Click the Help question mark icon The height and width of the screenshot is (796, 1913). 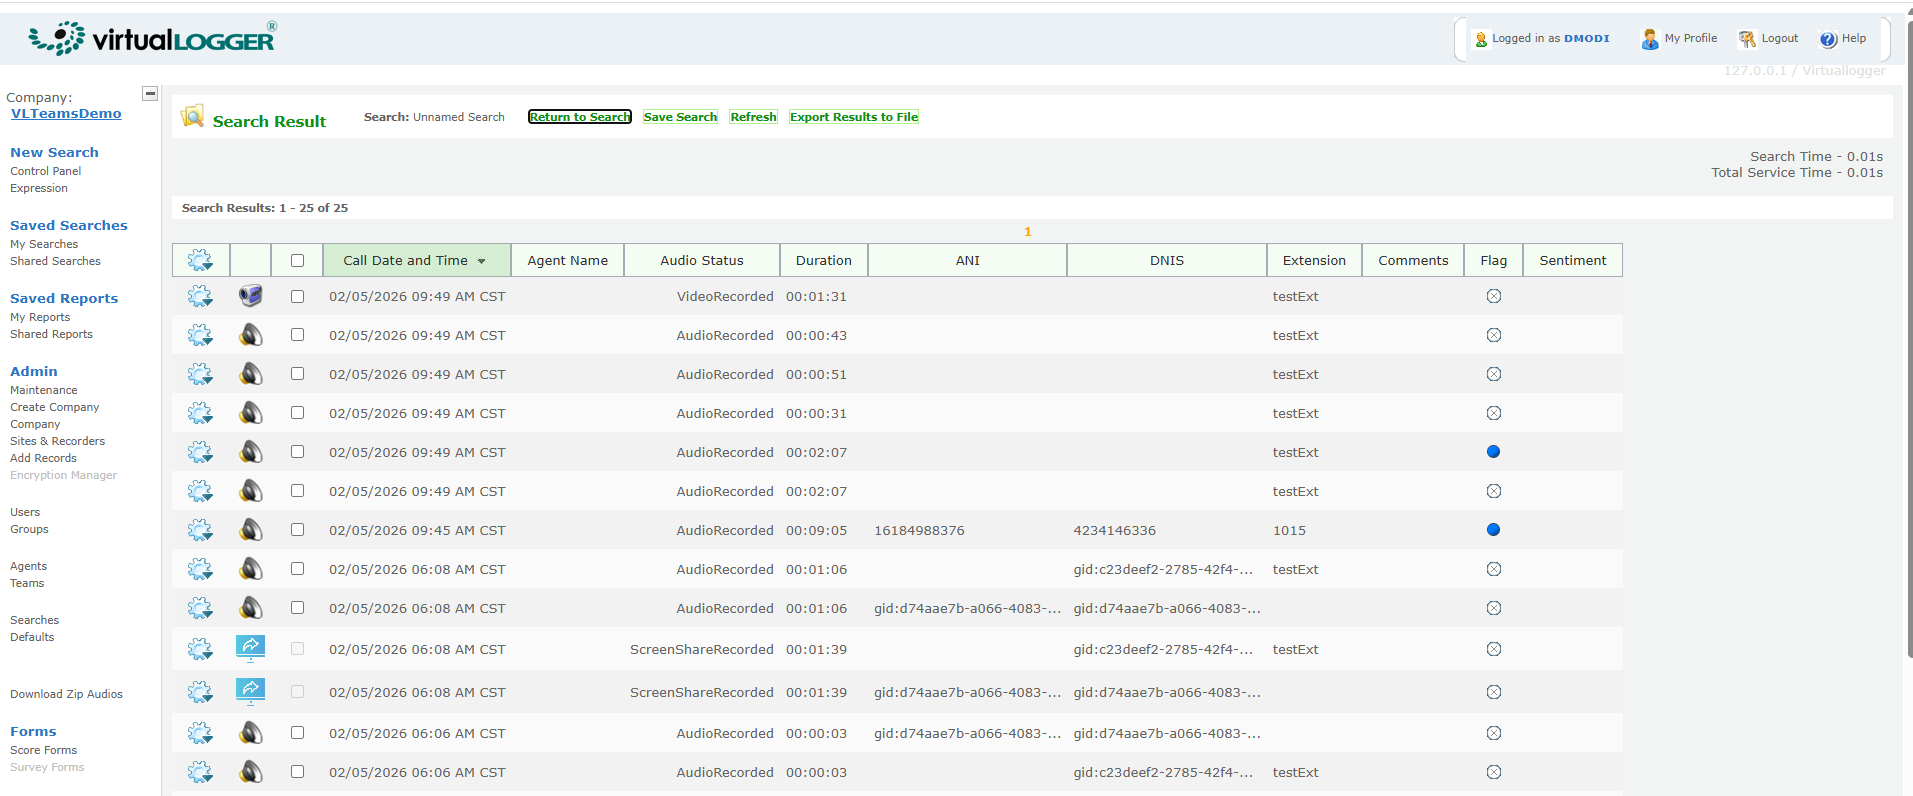(1828, 39)
